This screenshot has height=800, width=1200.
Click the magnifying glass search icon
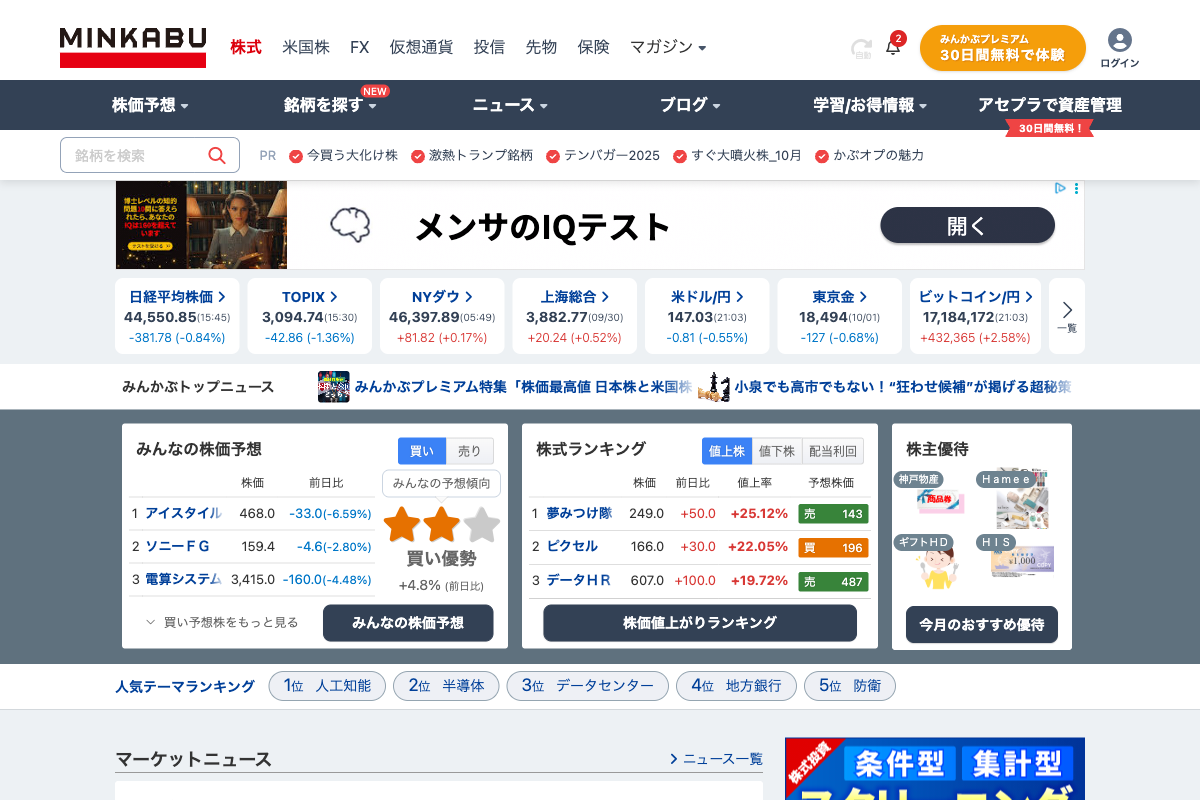coord(217,155)
